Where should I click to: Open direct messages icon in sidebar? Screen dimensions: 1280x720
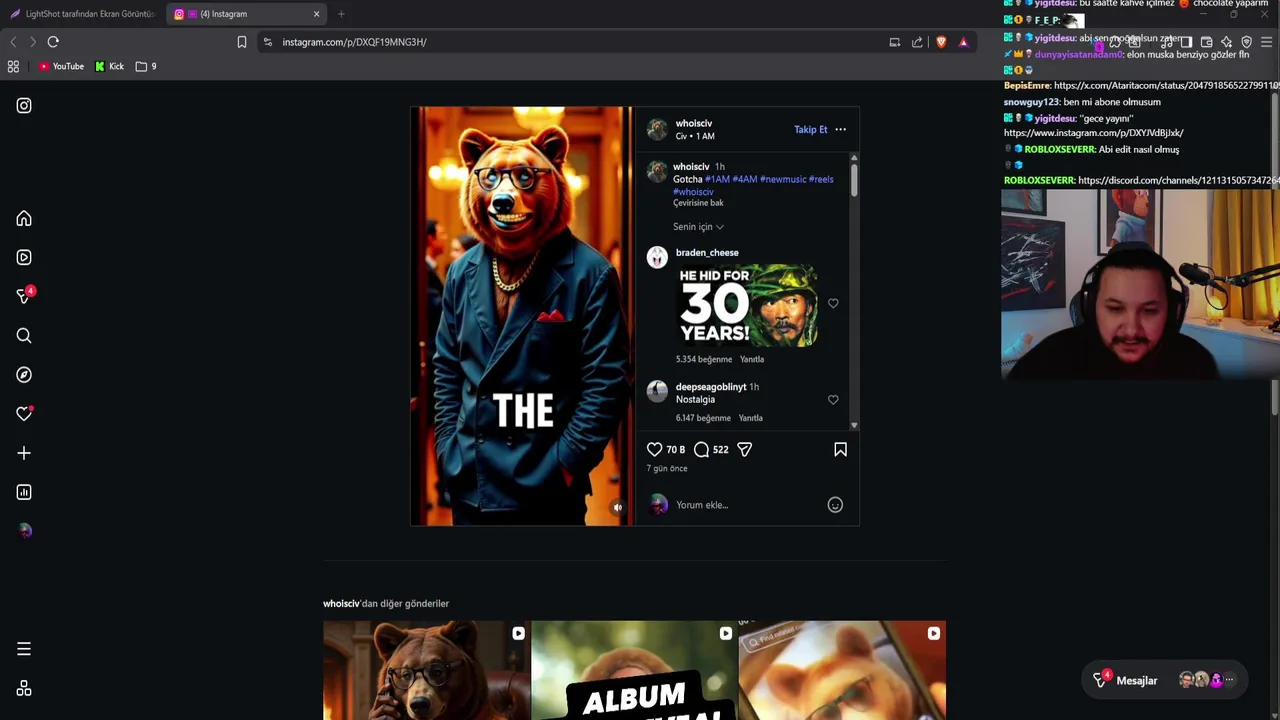click(x=24, y=296)
